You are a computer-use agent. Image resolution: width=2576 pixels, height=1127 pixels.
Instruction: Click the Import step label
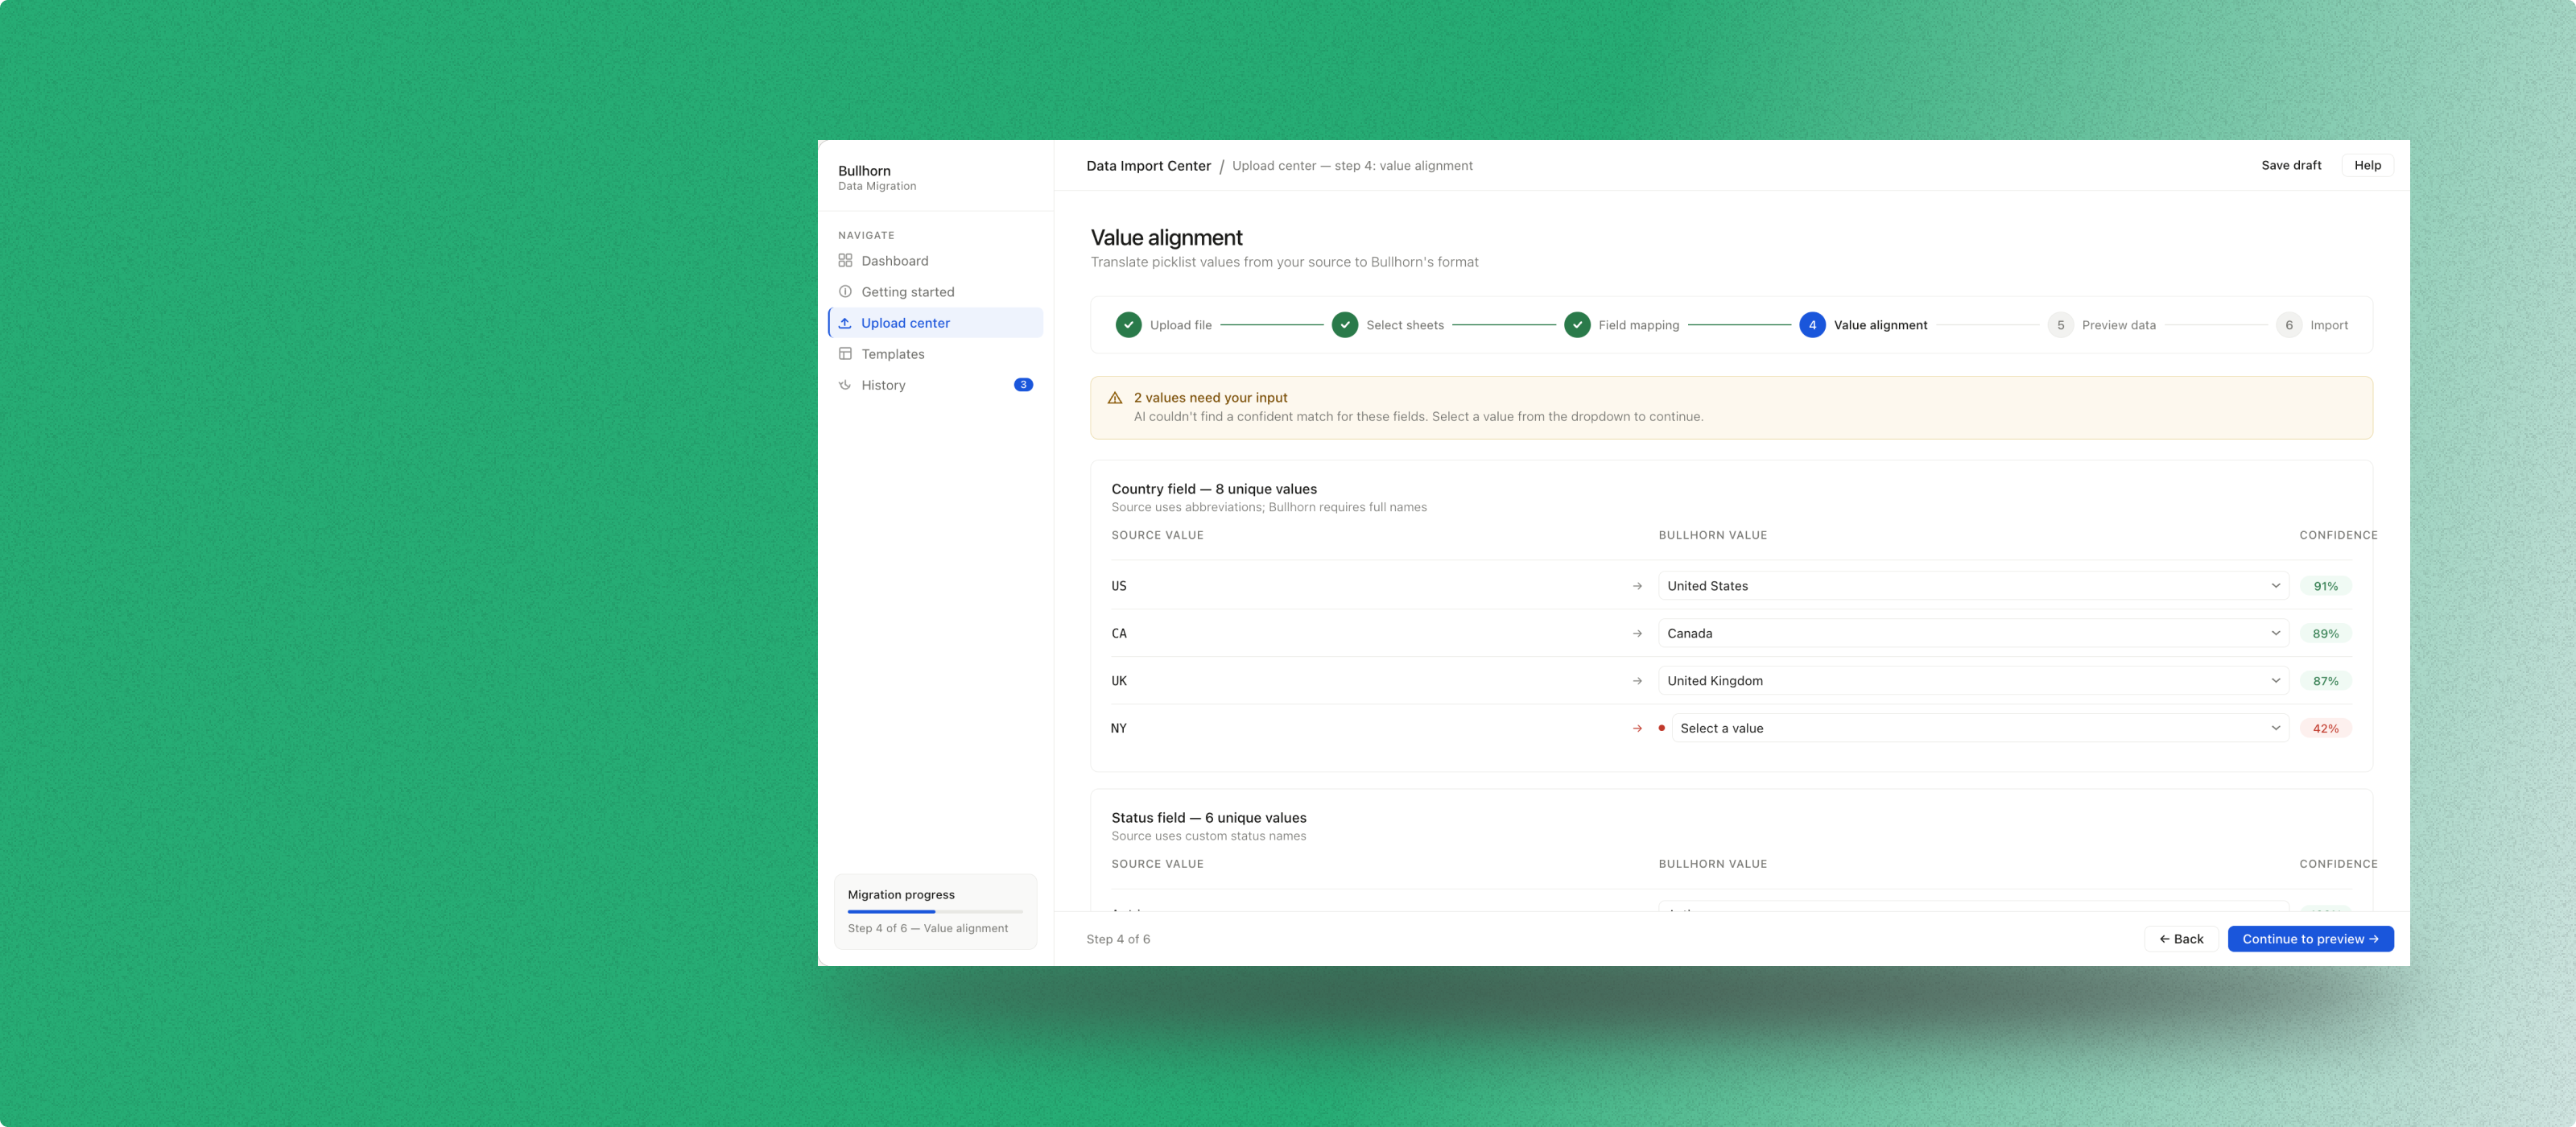click(2329, 326)
